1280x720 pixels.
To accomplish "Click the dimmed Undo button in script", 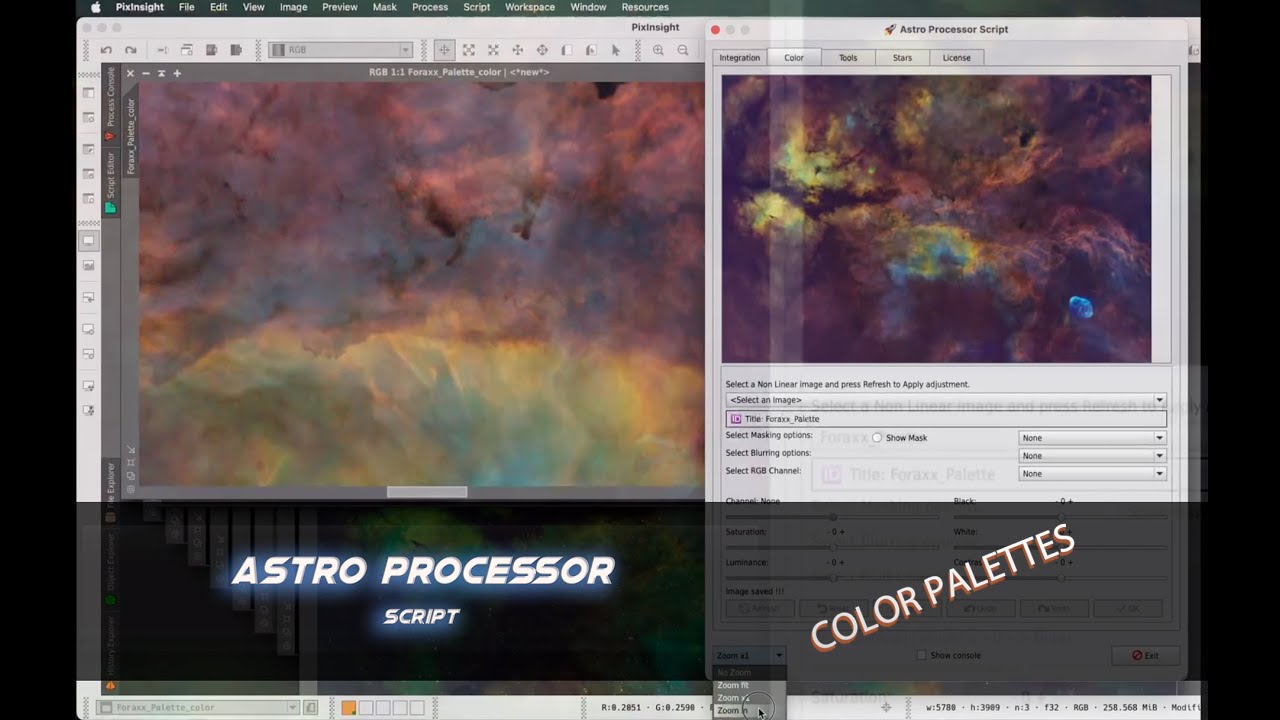I will click(x=980, y=608).
